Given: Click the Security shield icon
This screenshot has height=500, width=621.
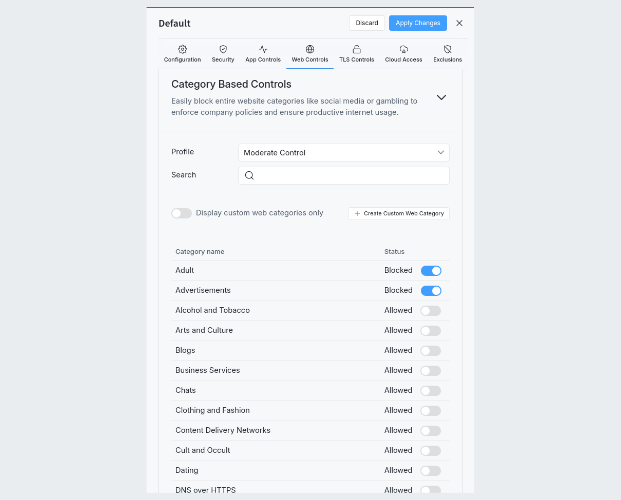Looking at the screenshot, I should coord(223,48).
